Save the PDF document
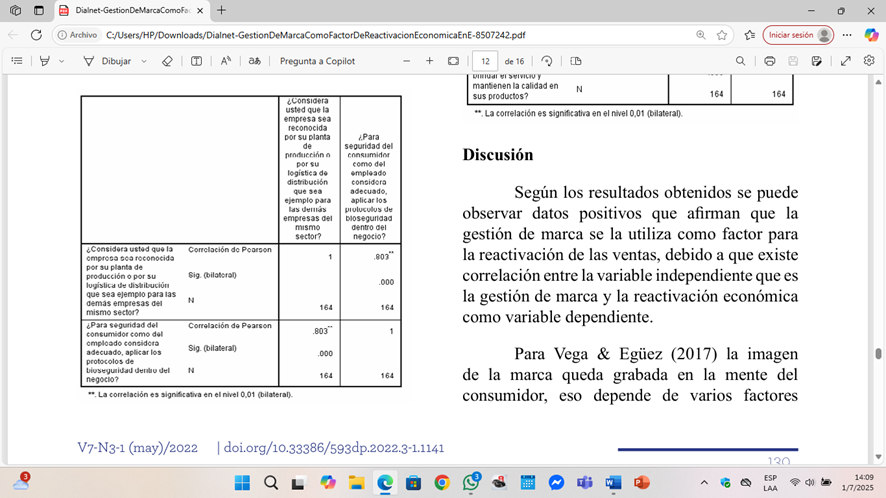The image size is (886, 498). click(x=793, y=61)
